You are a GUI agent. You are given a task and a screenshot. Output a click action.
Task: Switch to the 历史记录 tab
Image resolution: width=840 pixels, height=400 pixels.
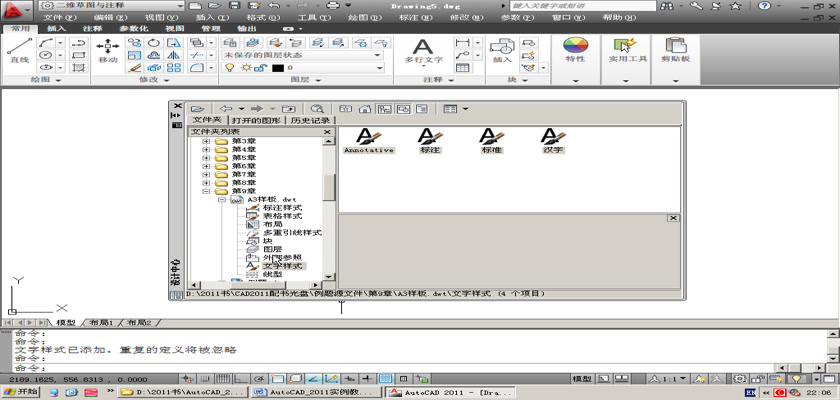click(x=310, y=120)
